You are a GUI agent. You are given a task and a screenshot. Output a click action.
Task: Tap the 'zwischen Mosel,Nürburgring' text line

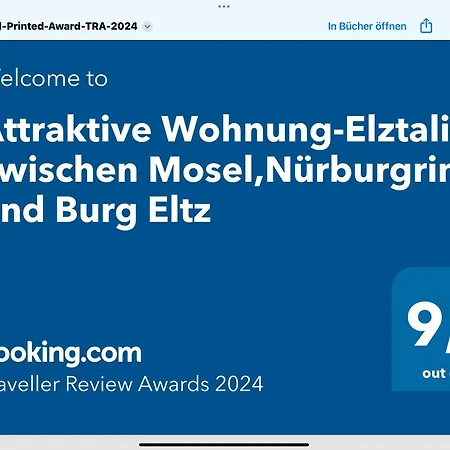[x=225, y=171]
